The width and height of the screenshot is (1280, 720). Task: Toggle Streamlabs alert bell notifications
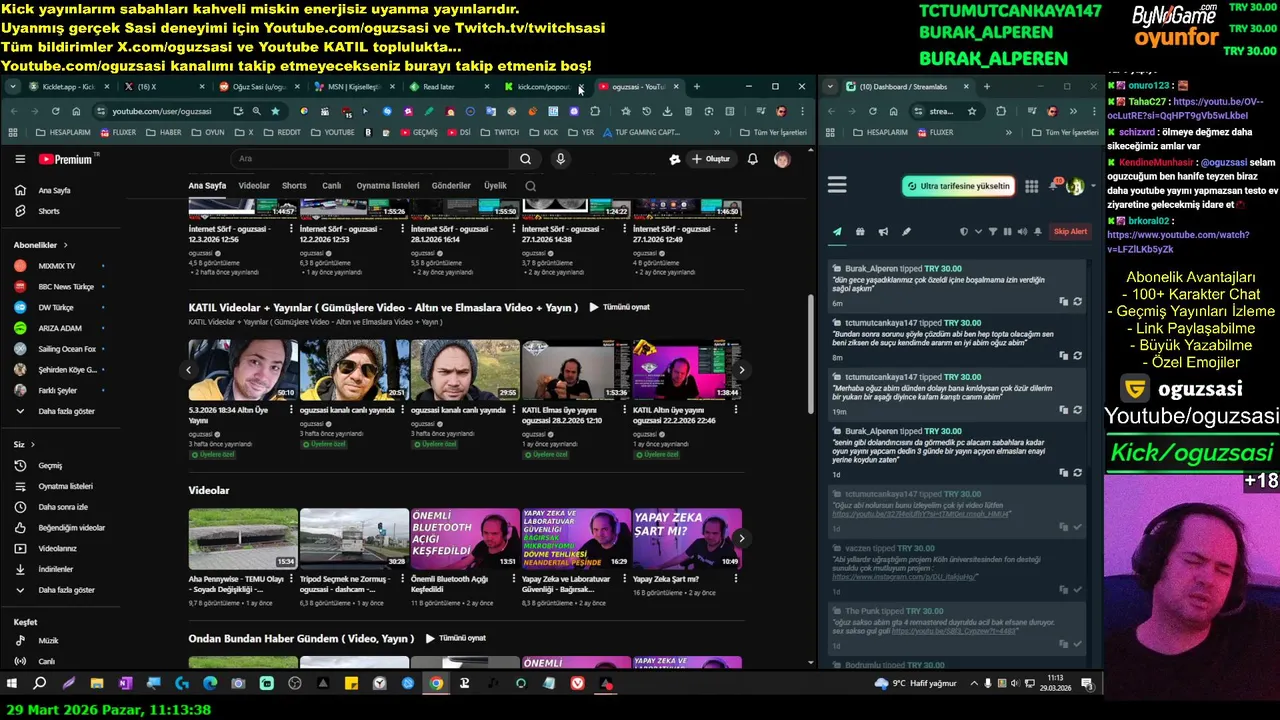(x=1038, y=232)
